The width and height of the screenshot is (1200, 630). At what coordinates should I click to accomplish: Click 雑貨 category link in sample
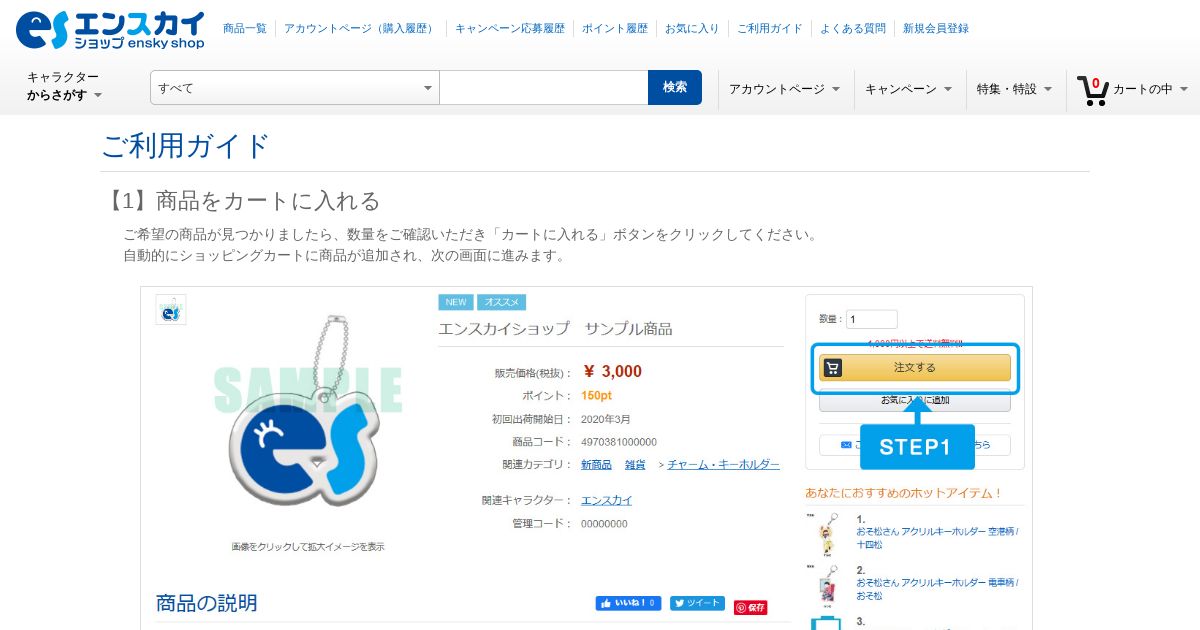635,465
